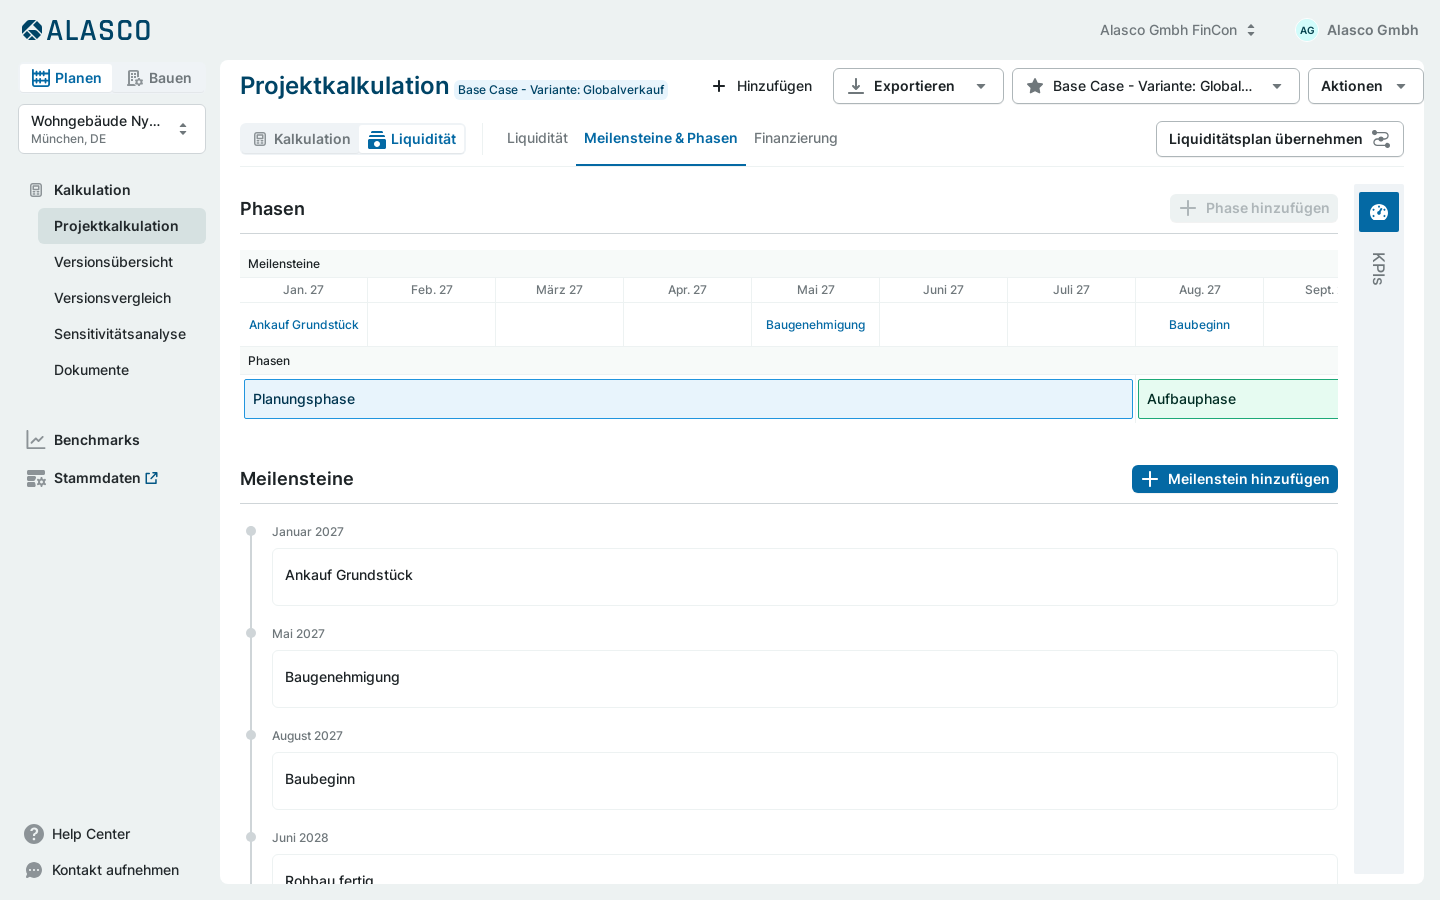
Task: Click the Mai 27 month column header
Action: [x=816, y=290]
